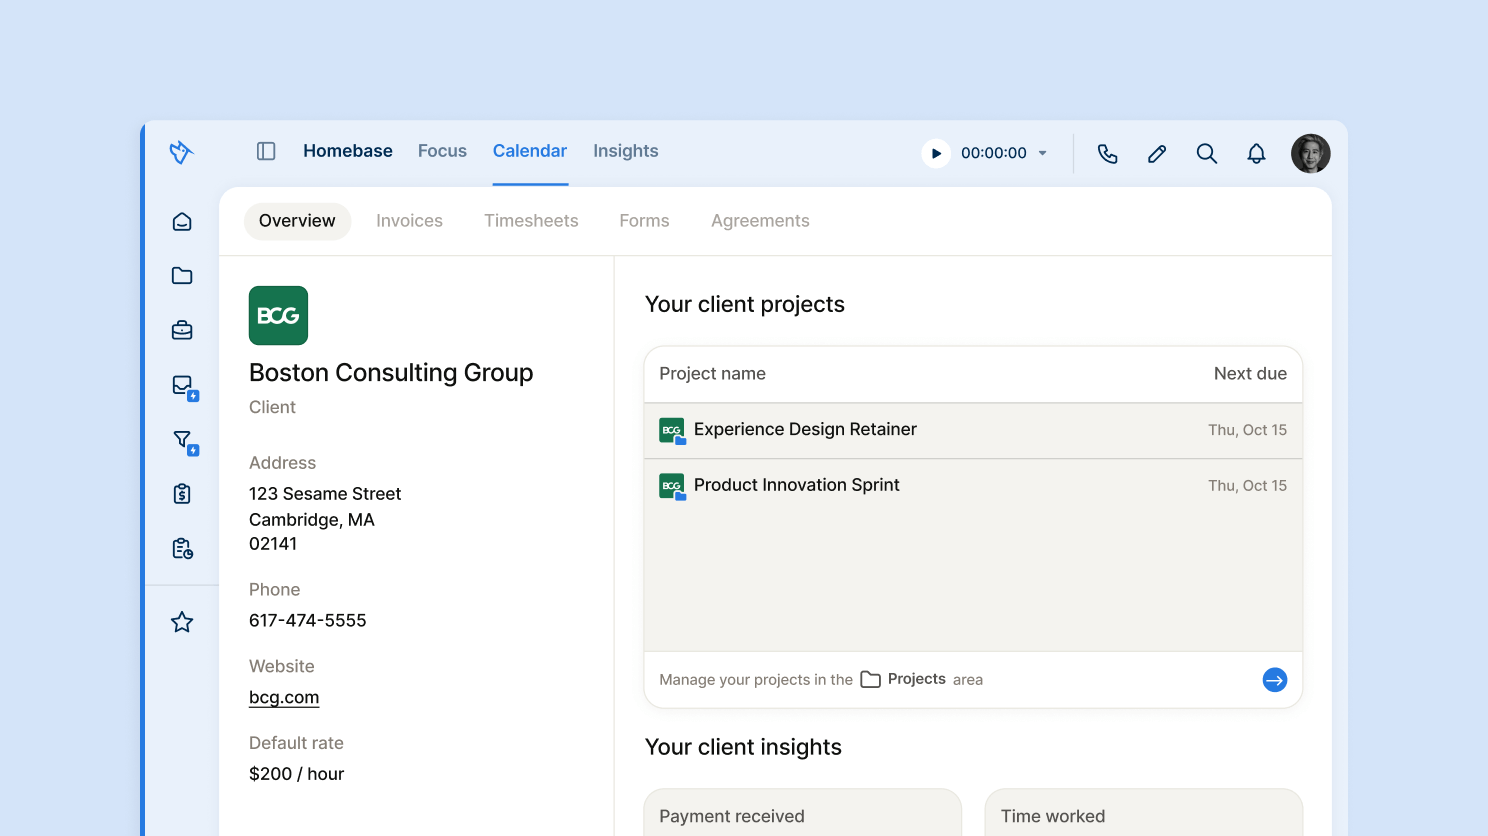Expand the timer dropdown arrow
This screenshot has height=836, width=1488.
1042,153
